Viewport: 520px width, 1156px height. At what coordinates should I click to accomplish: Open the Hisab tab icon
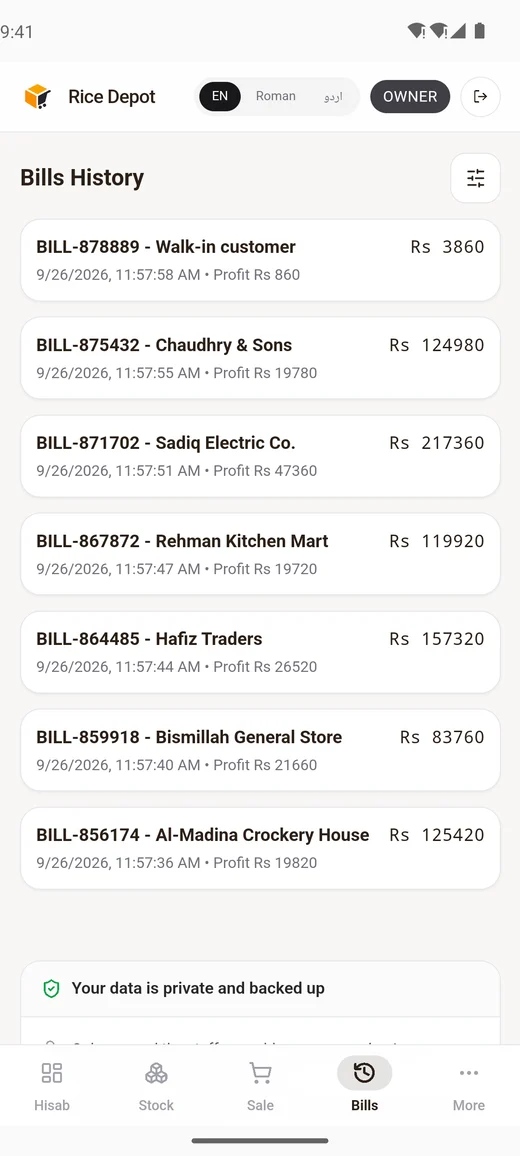(52, 1073)
